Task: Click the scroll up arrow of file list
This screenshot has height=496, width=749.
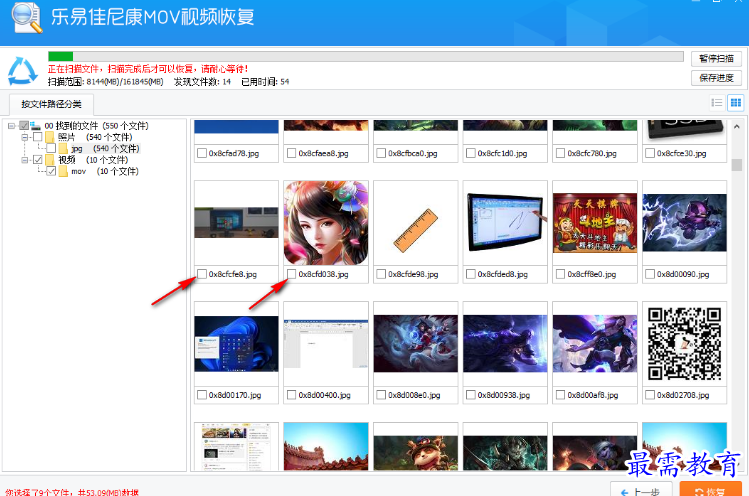Action: 736,127
